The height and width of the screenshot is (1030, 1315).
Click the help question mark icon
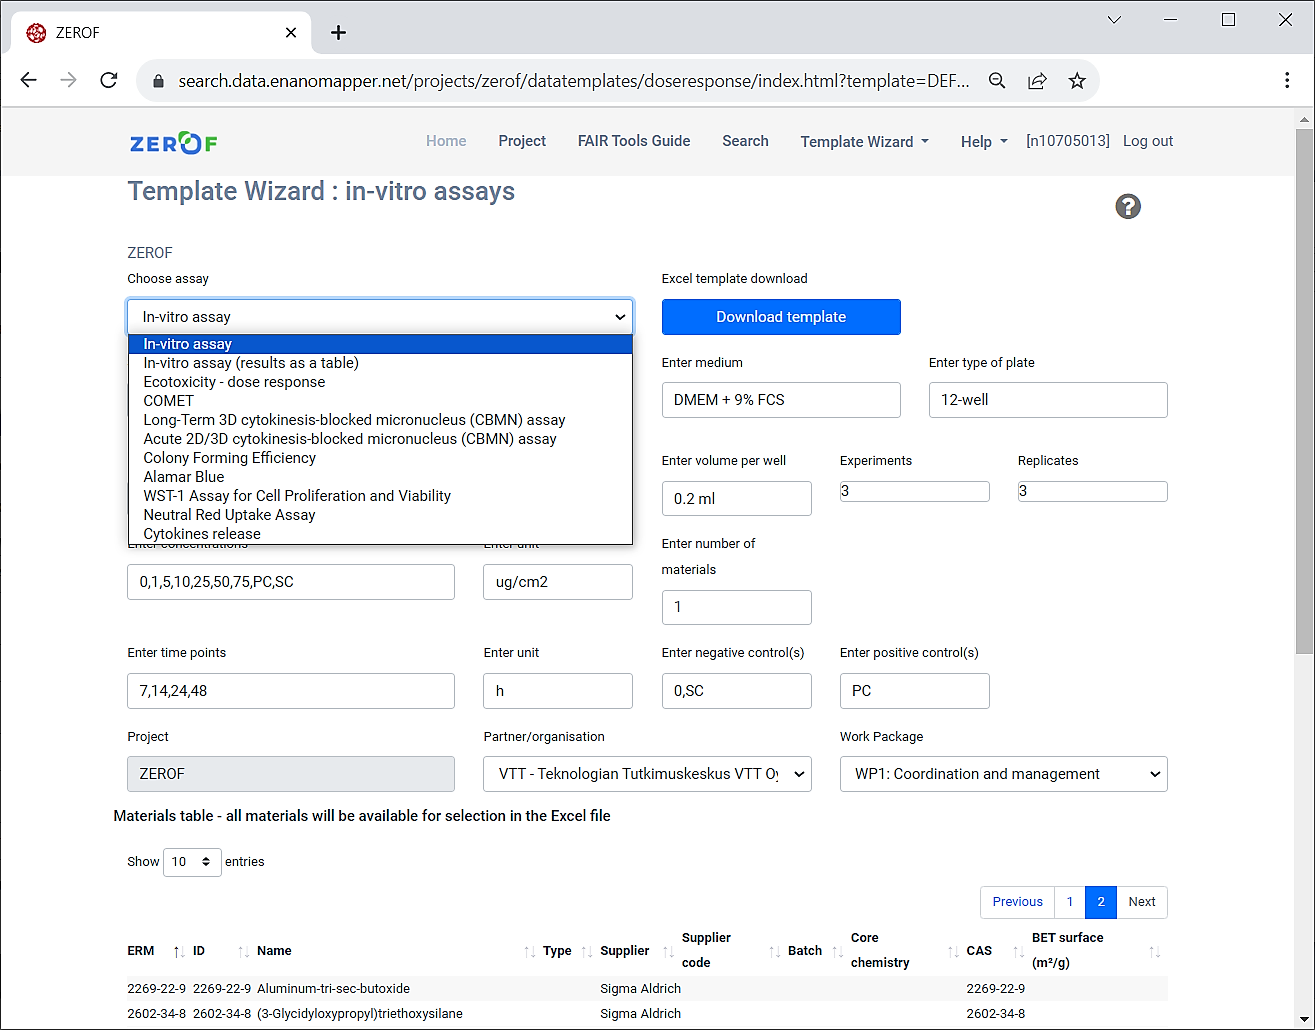1127,207
